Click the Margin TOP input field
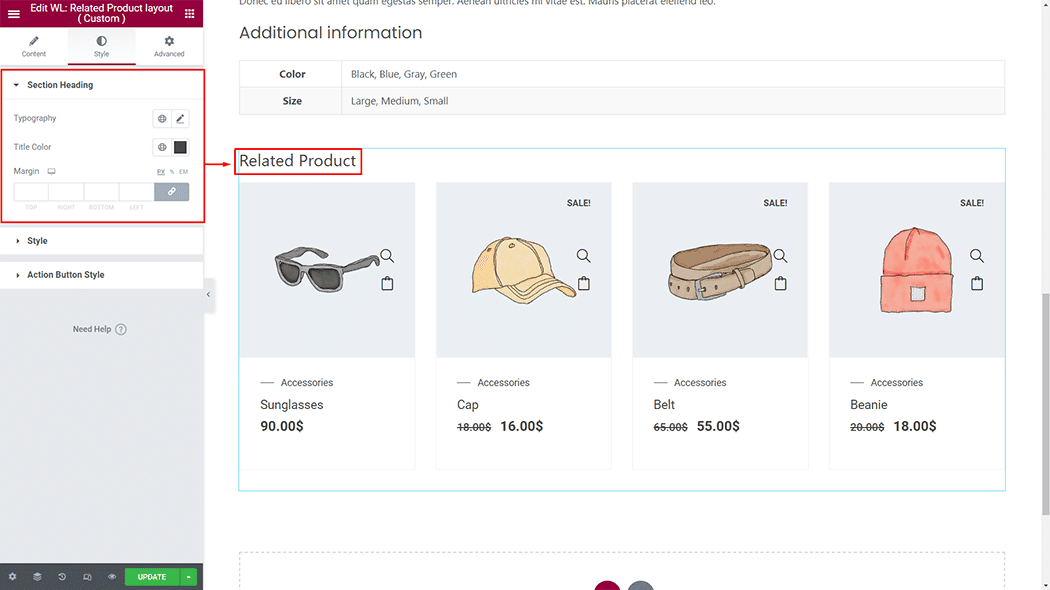 click(31, 191)
